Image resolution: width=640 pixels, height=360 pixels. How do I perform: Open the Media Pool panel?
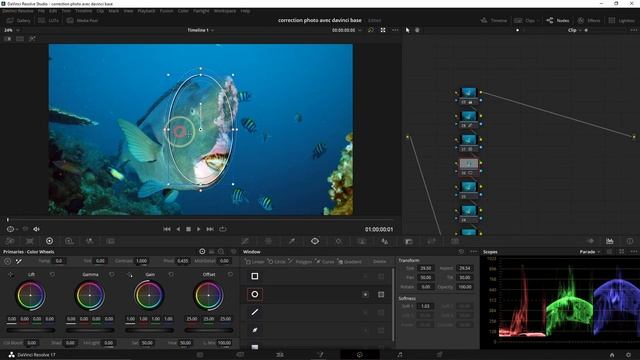[x=83, y=20]
